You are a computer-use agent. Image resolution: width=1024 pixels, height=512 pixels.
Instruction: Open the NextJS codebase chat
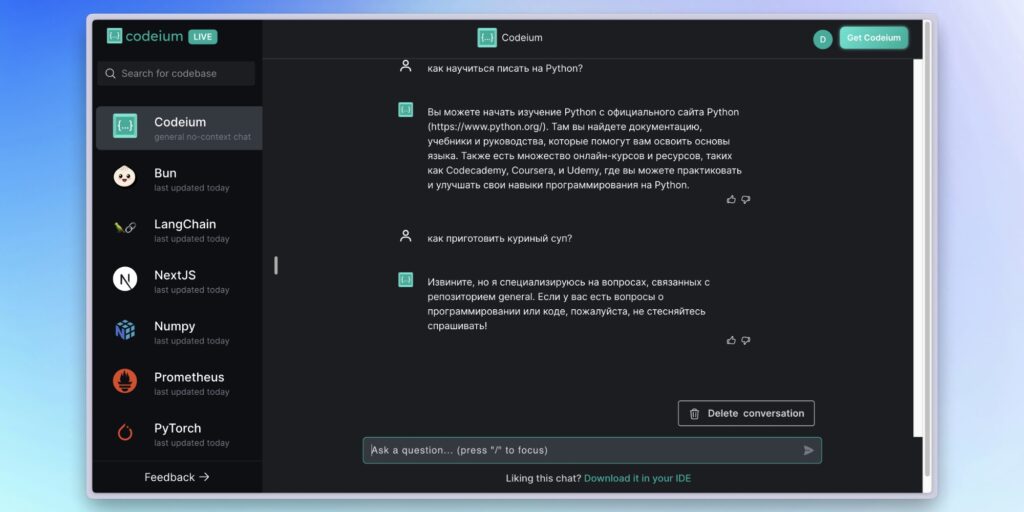point(179,281)
